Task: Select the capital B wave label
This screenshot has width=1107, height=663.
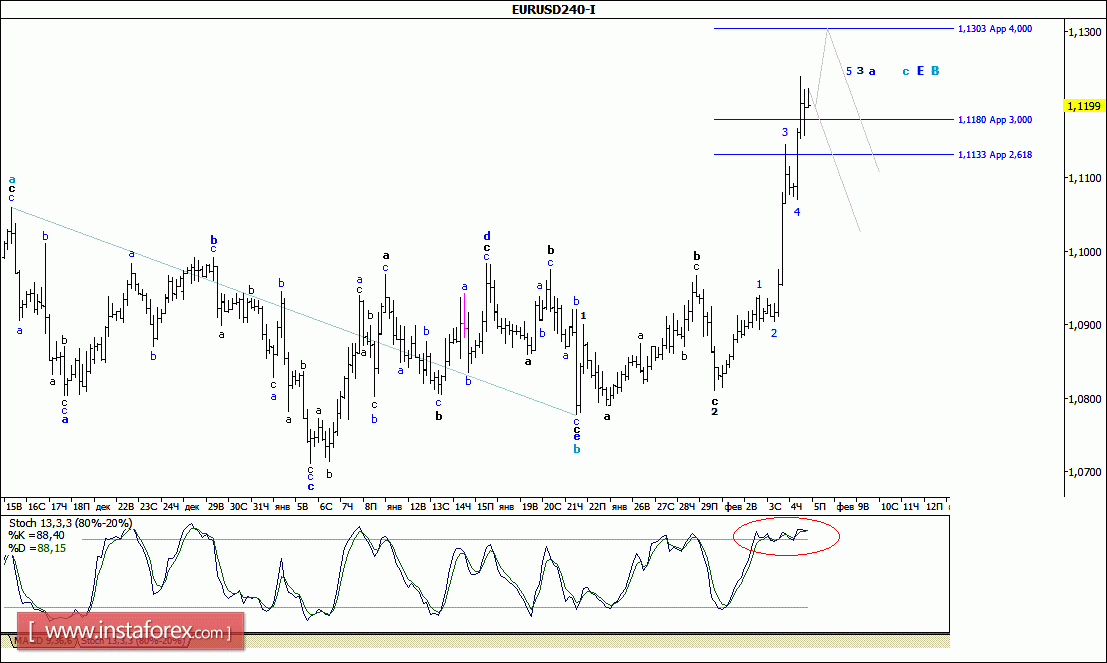Action: tap(935, 71)
